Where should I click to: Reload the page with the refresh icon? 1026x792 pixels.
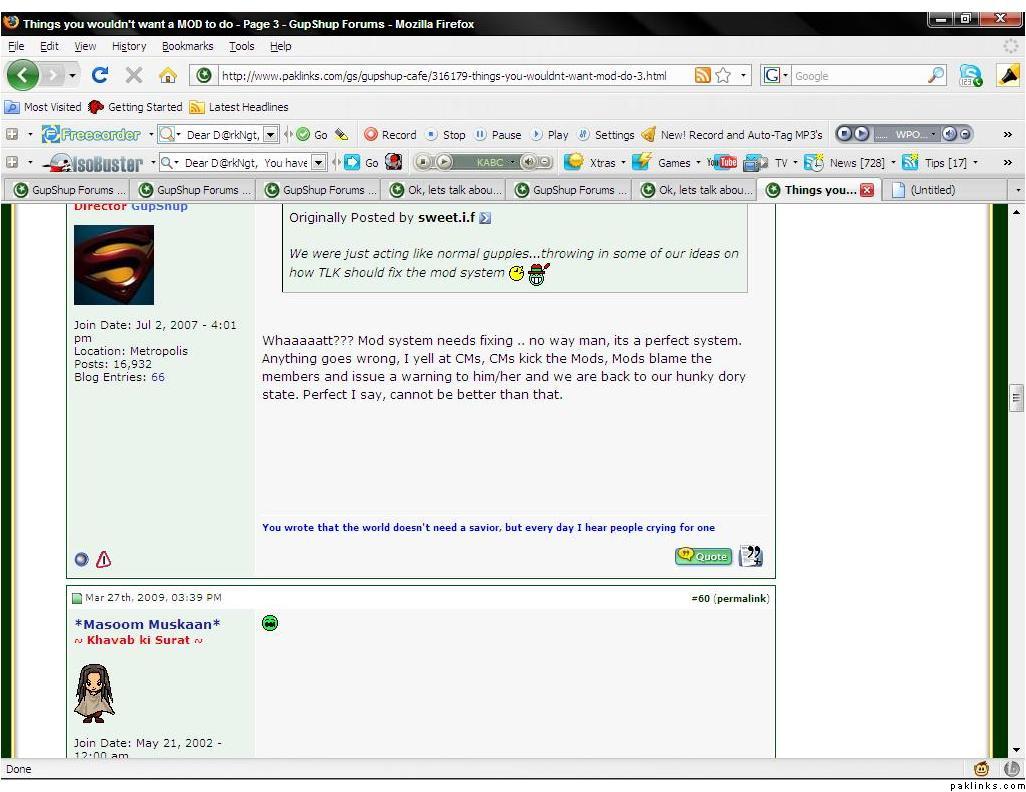[x=100, y=75]
